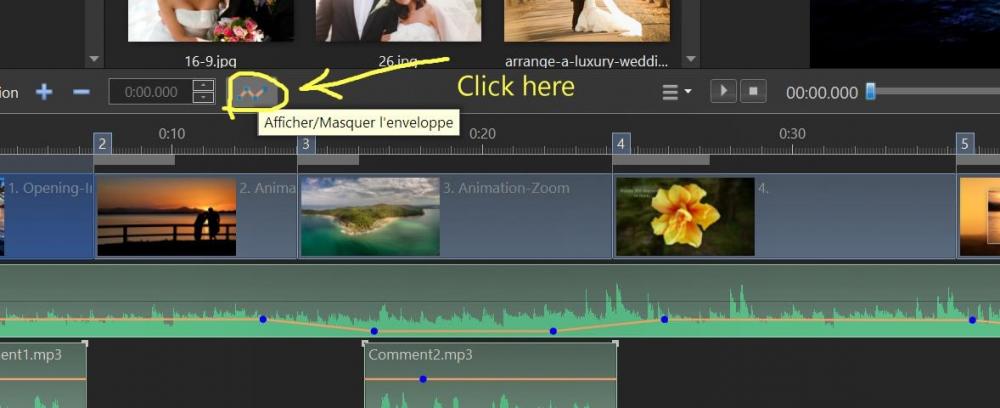This screenshot has width=1000, height=408.
Task: Click file list left side scroll-down arrow
Action: pos(94,59)
